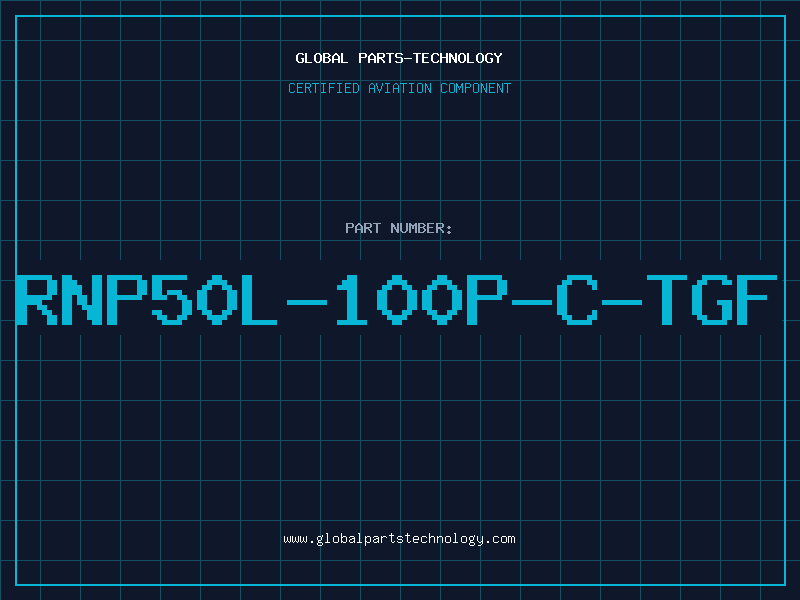Click the large letter R starting part number
Screen dimensions: 800x600
click(x=37, y=299)
